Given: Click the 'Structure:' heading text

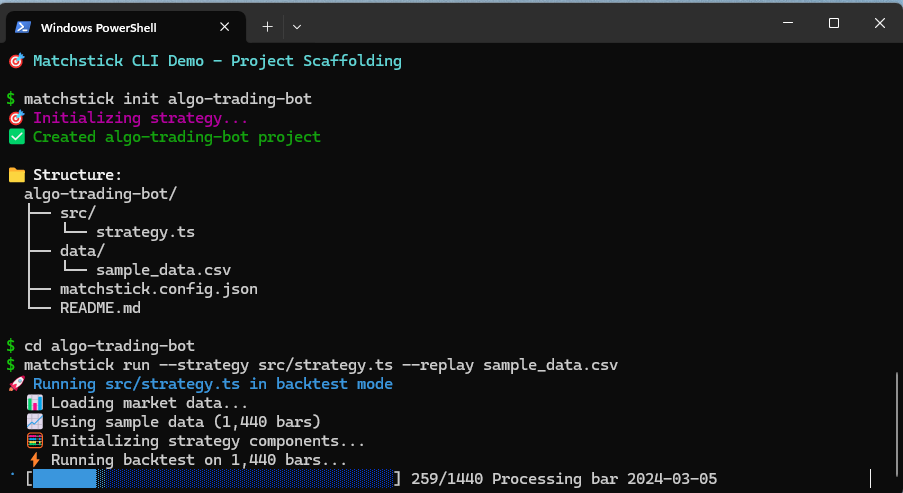Looking at the screenshot, I should click(77, 175).
